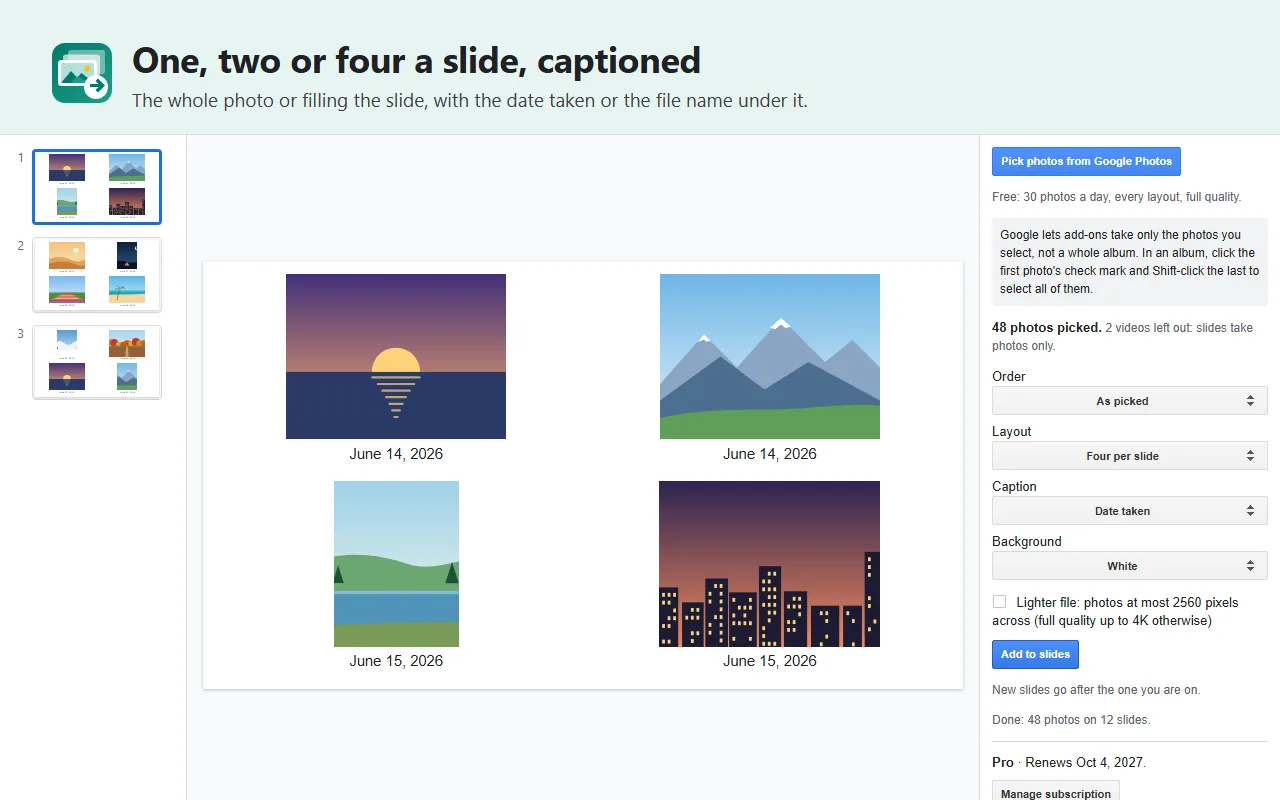Click the 'Free: 30 photos a day' line
The image size is (1280, 800).
click(x=1116, y=197)
